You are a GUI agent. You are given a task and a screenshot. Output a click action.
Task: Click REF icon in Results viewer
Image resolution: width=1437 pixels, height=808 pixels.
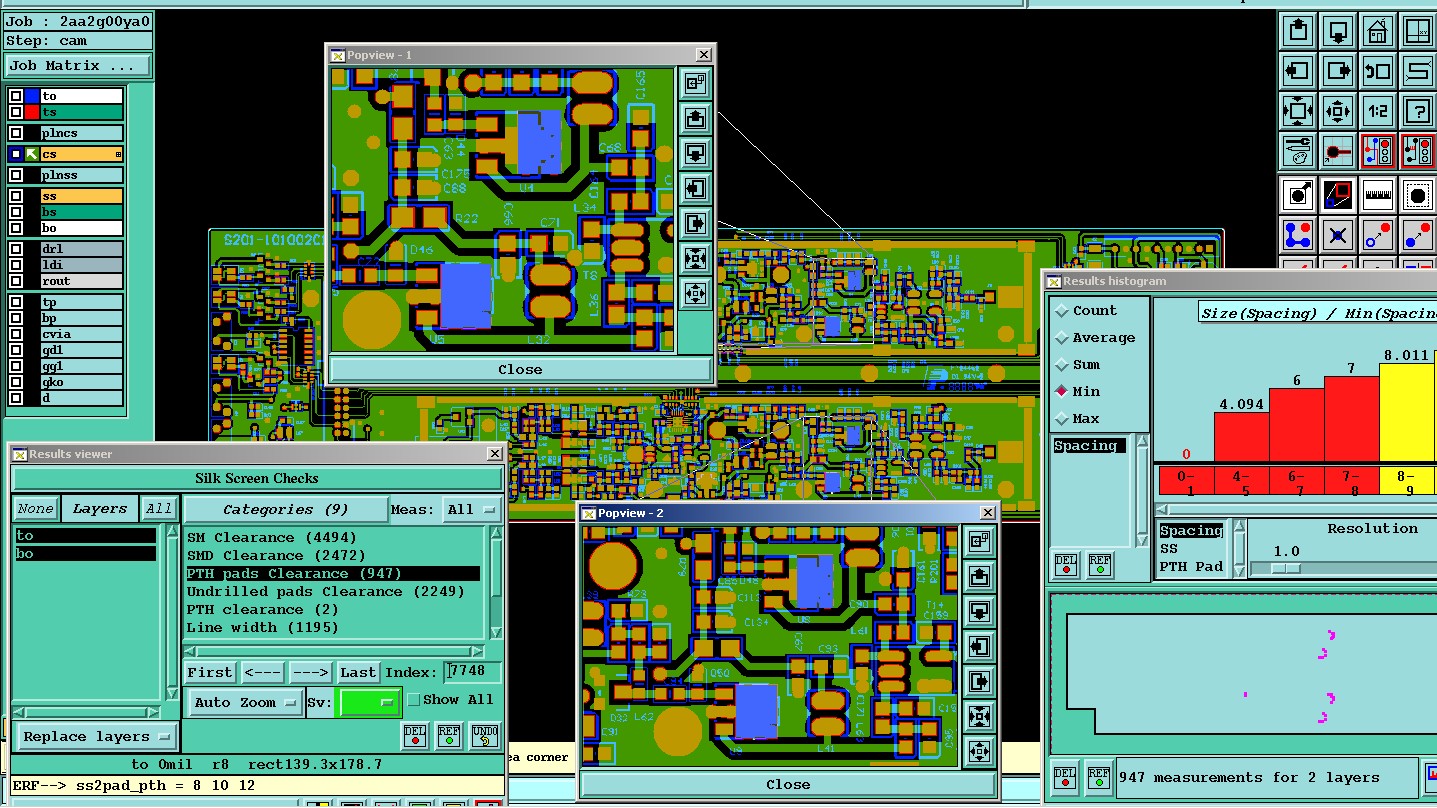(449, 736)
